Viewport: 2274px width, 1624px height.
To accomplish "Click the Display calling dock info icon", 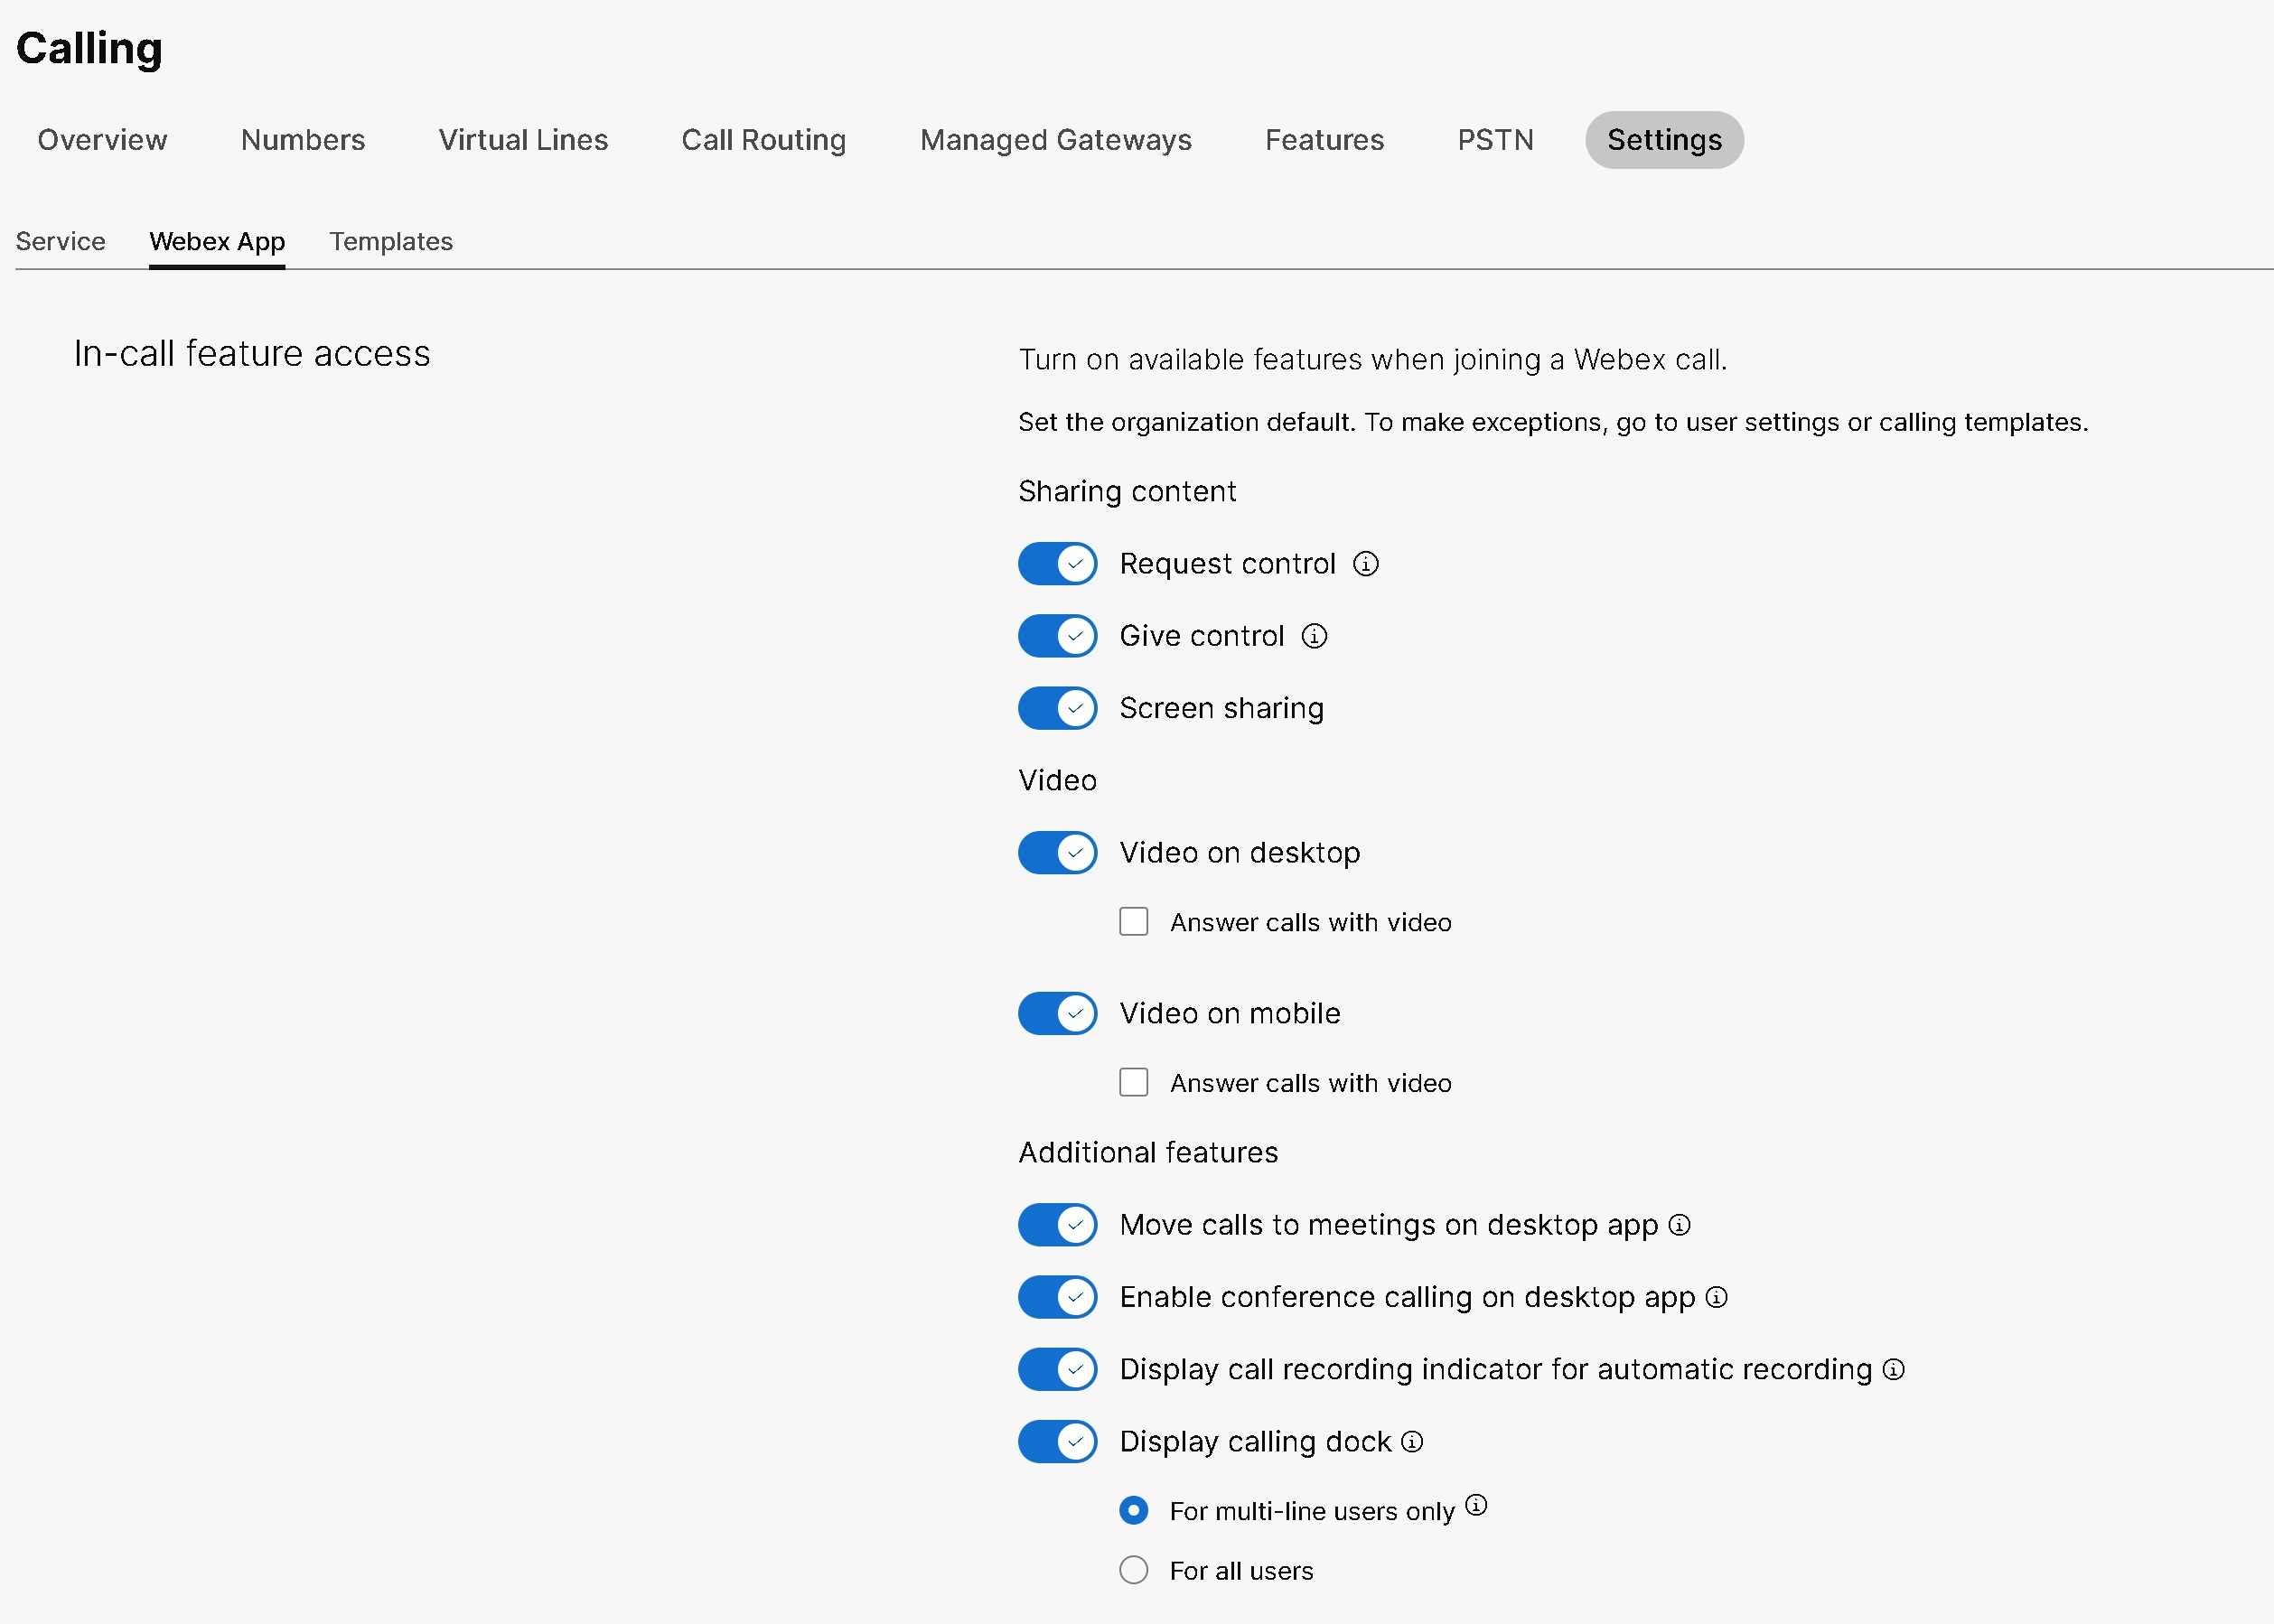I will 1412,1442.
